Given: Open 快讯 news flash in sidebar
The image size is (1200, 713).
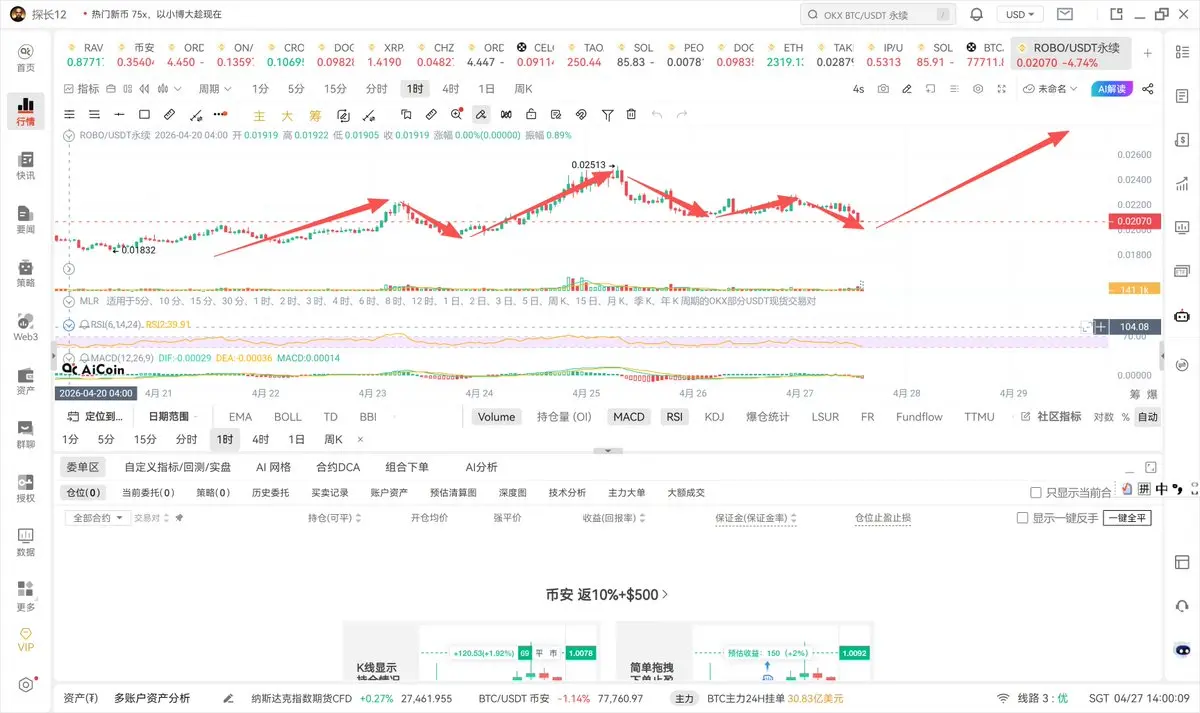Looking at the screenshot, I should coord(25,165).
